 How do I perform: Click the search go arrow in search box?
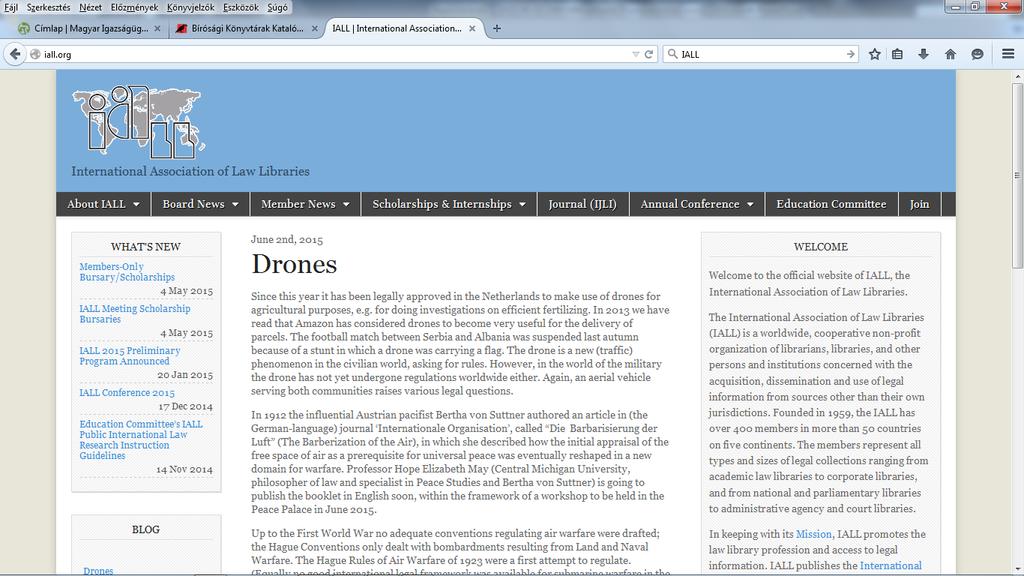pyautogui.click(x=850, y=54)
